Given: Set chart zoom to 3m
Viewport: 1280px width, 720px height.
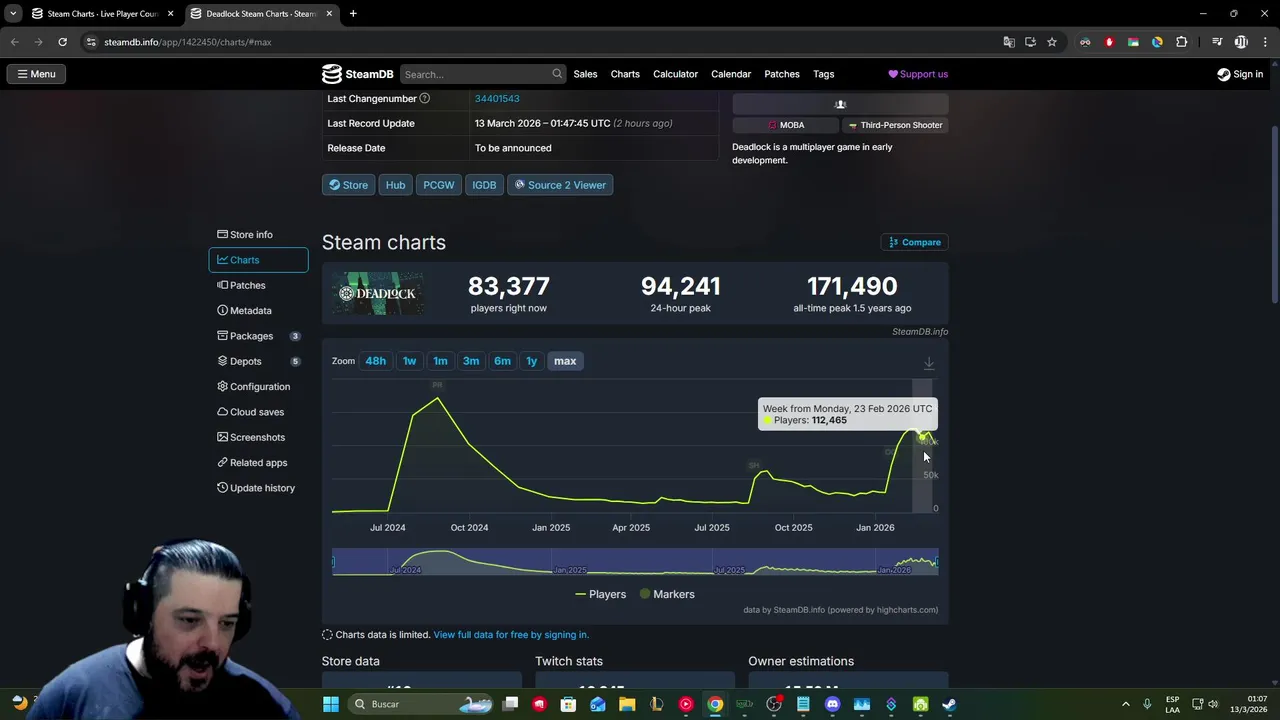Looking at the screenshot, I should 471,361.
